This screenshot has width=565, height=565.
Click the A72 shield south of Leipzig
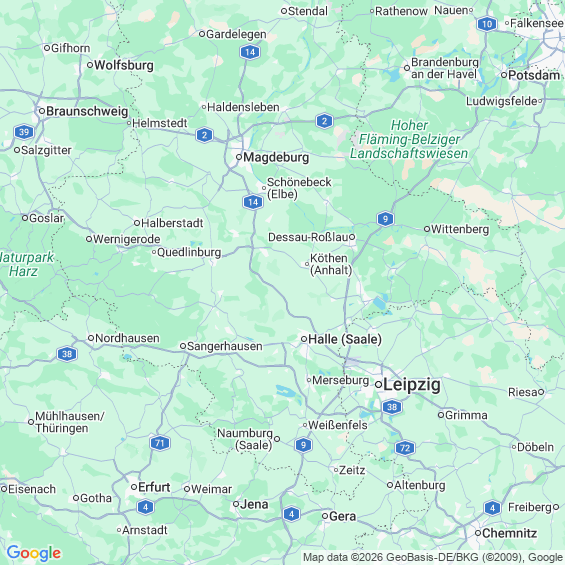coord(405,448)
